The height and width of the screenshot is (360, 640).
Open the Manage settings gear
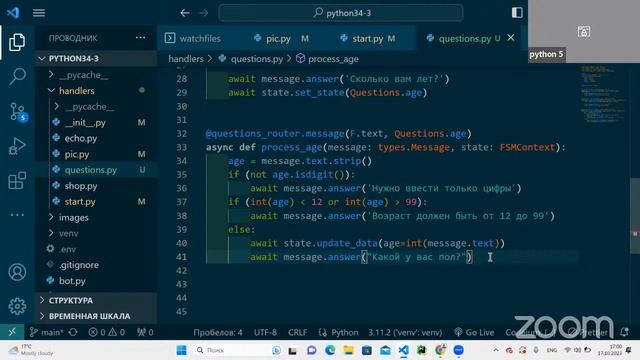[17, 306]
